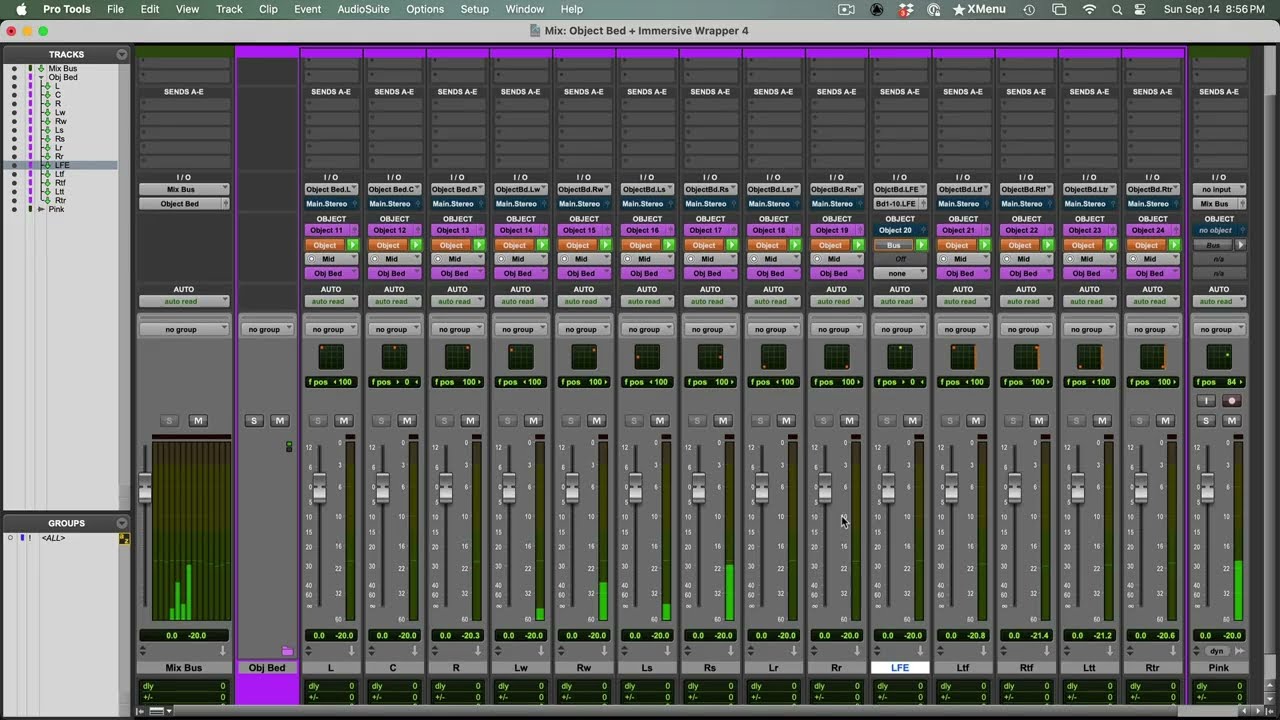
Task: Toggle the show/hide dot for Mix Bus in track list
Action: [x=14, y=69]
